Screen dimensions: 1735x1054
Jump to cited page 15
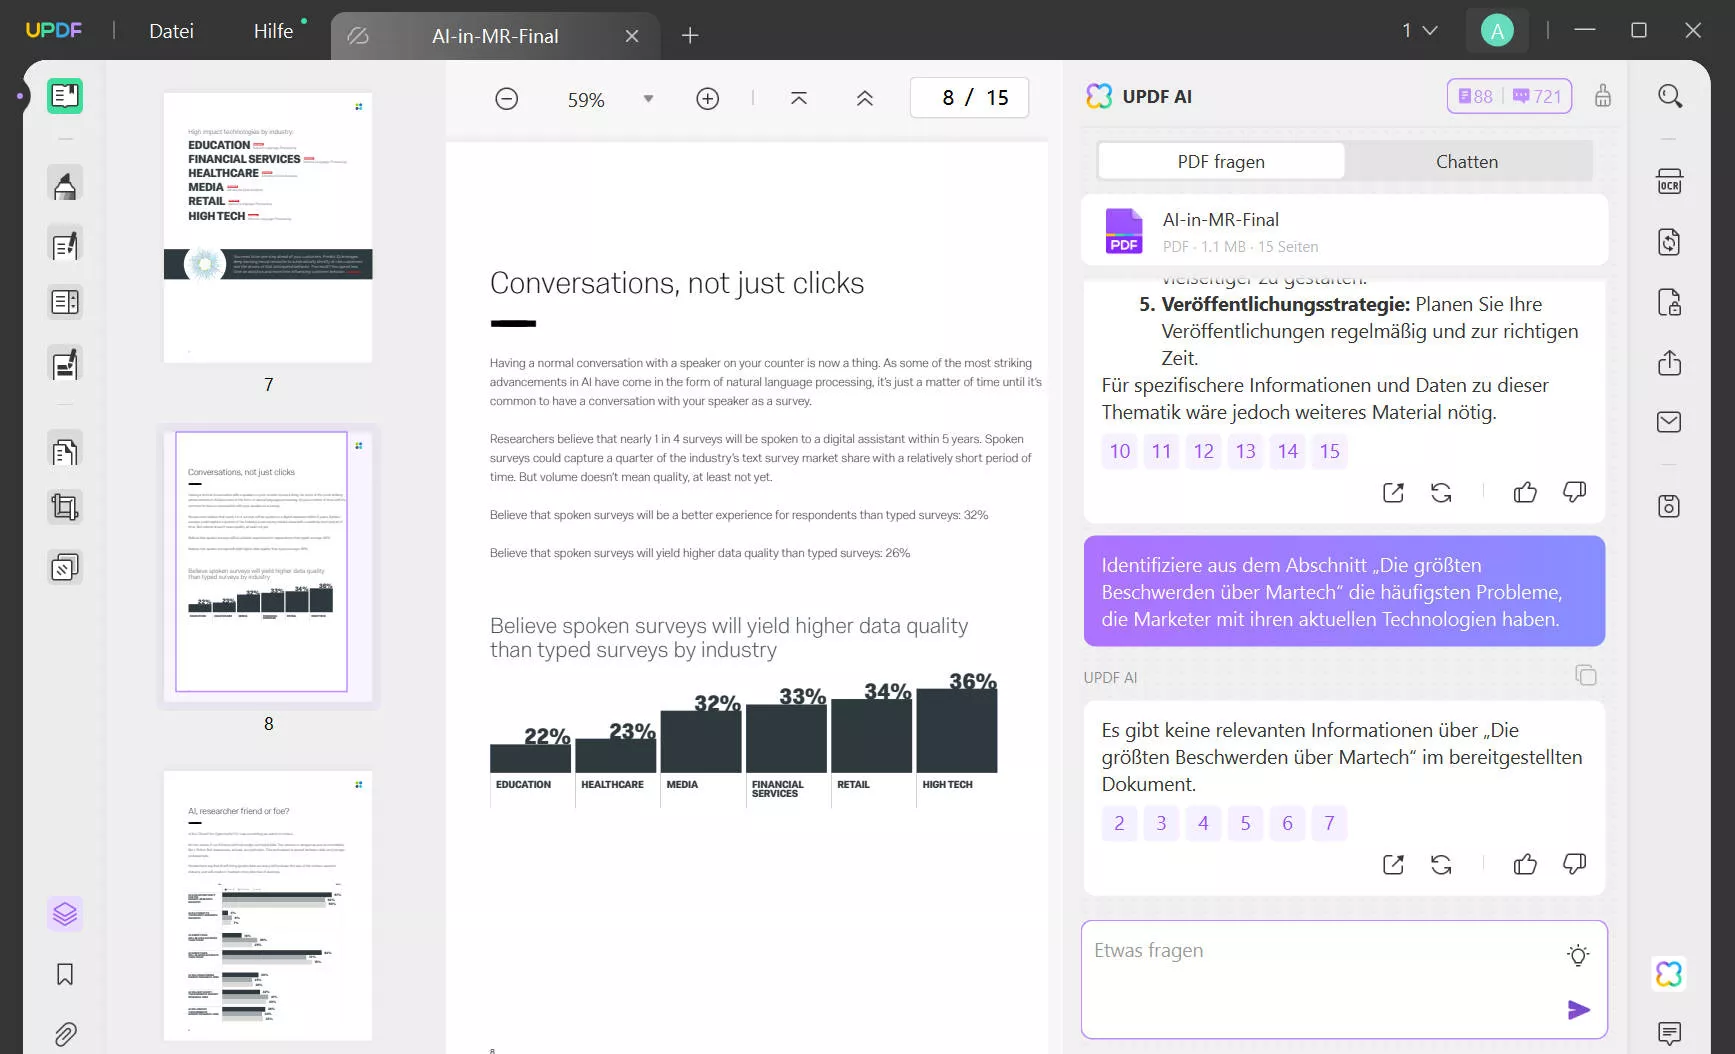tap(1330, 451)
